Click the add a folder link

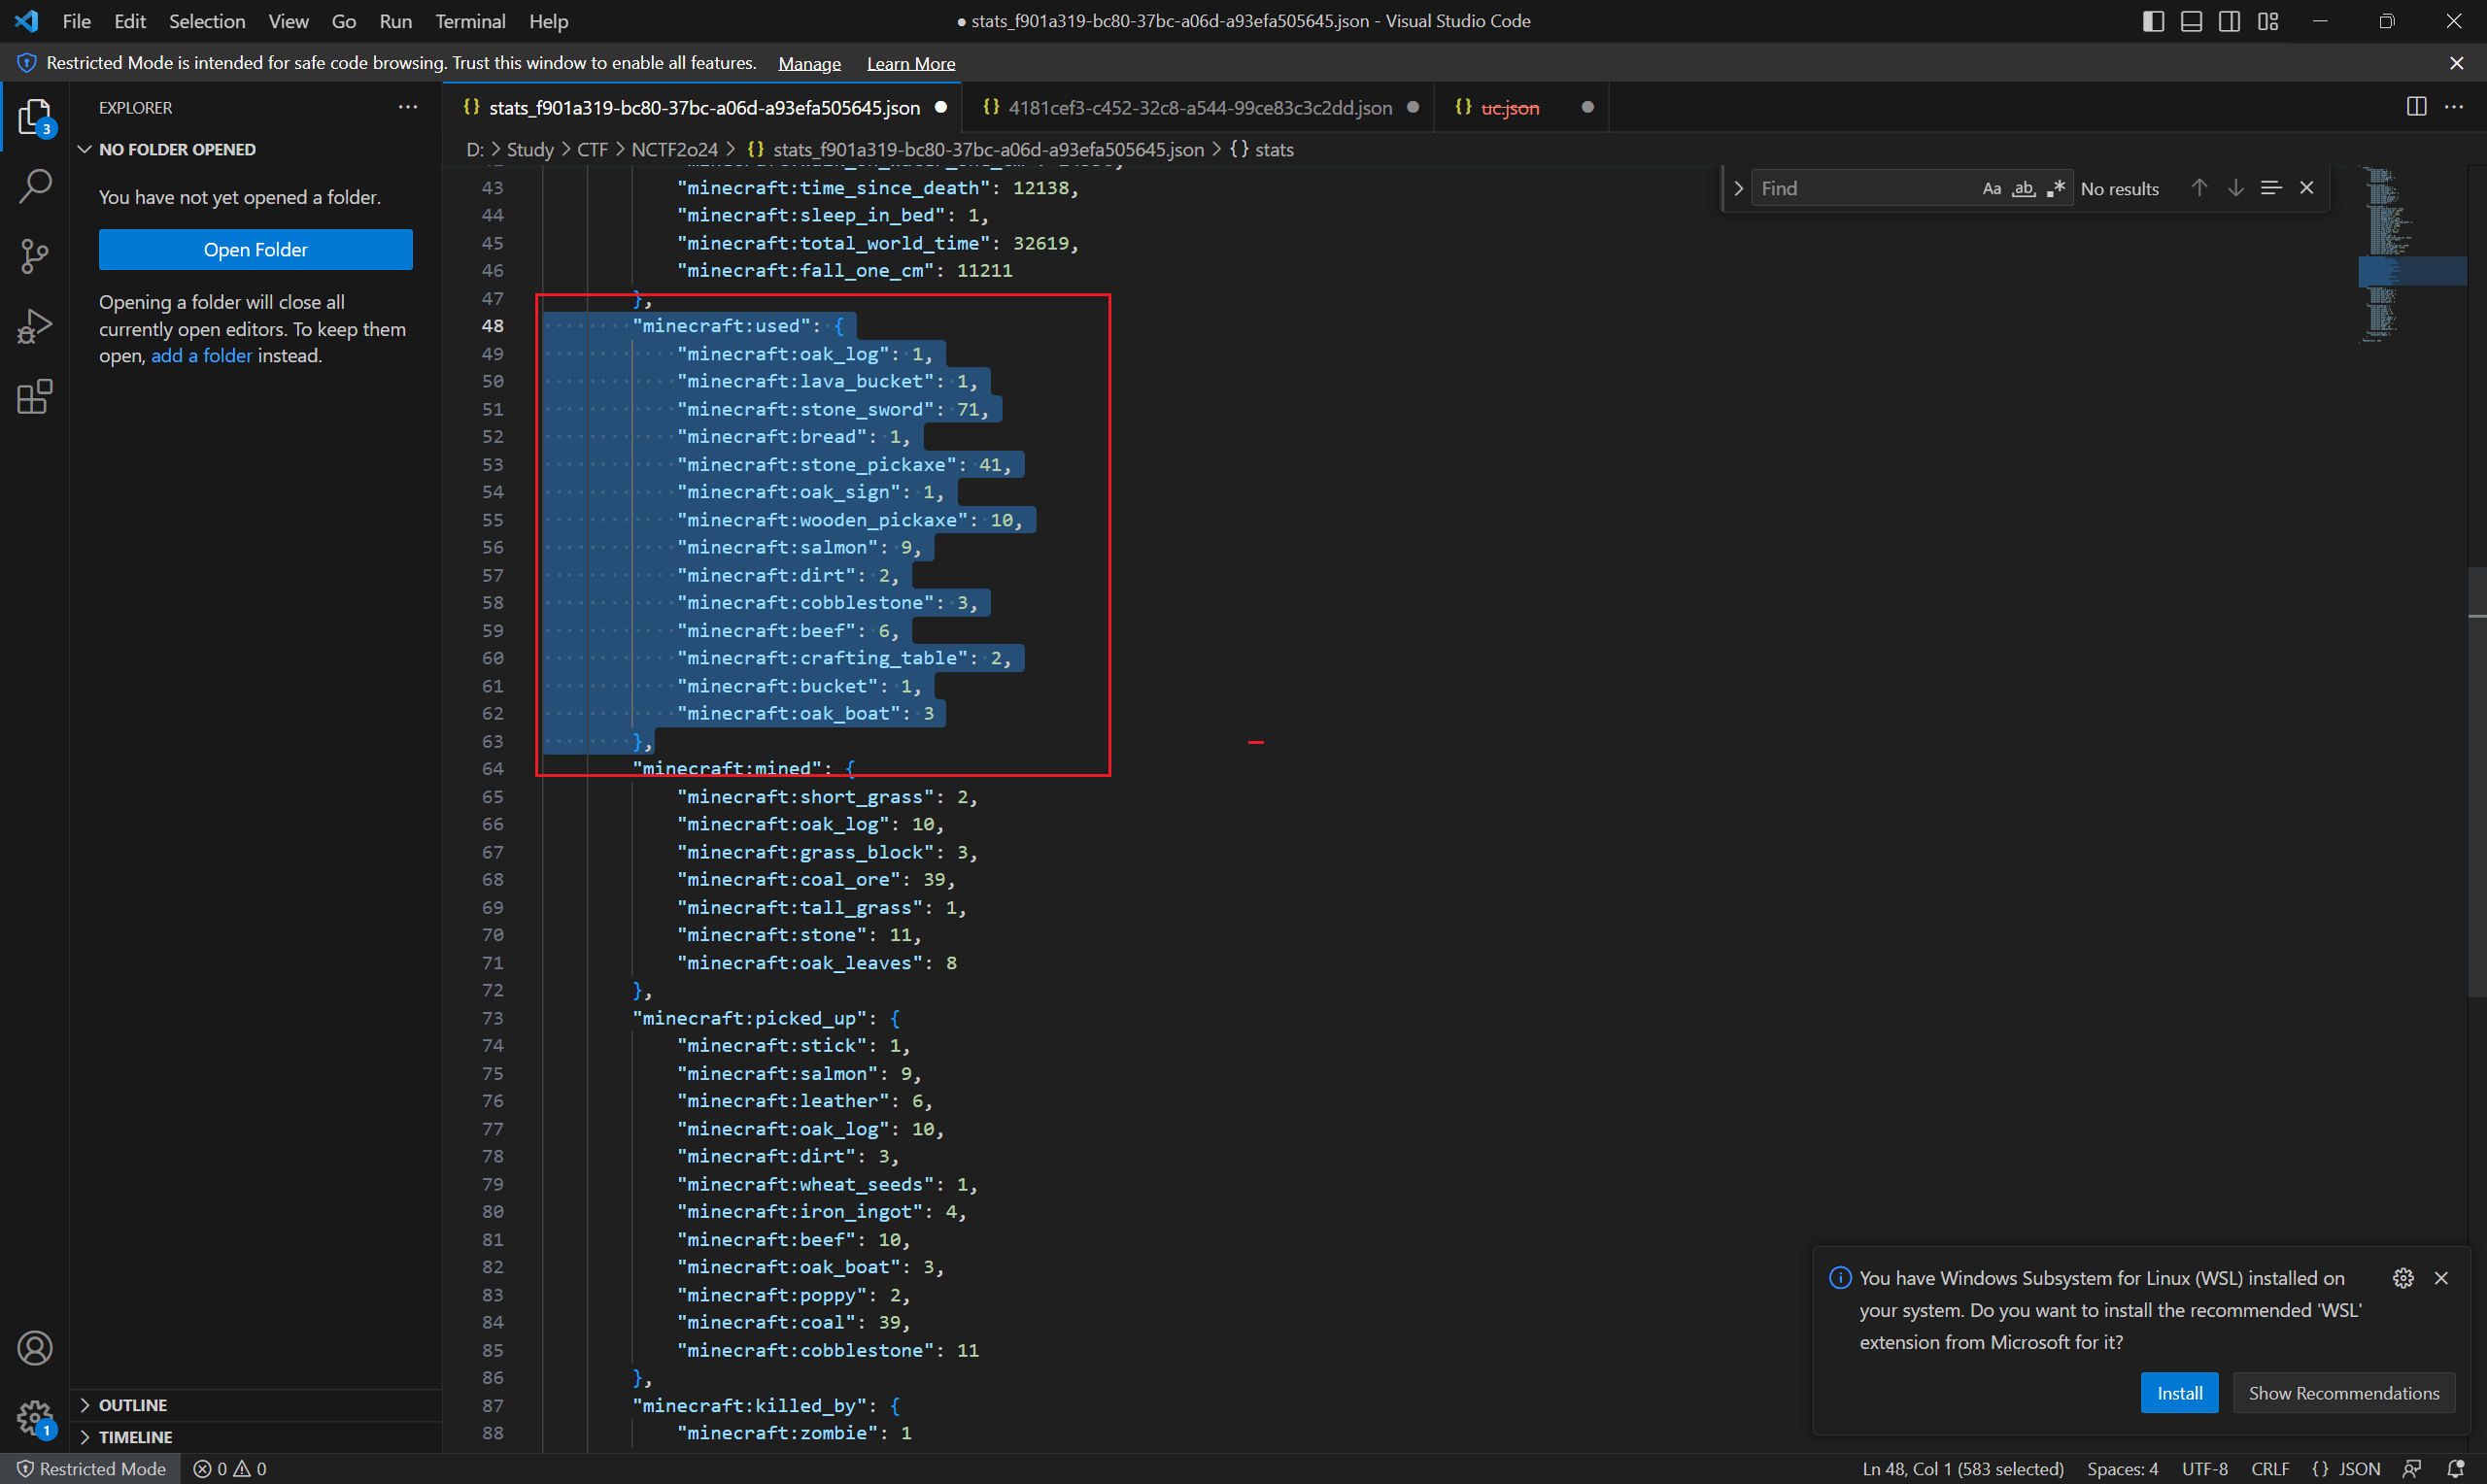pos(201,356)
